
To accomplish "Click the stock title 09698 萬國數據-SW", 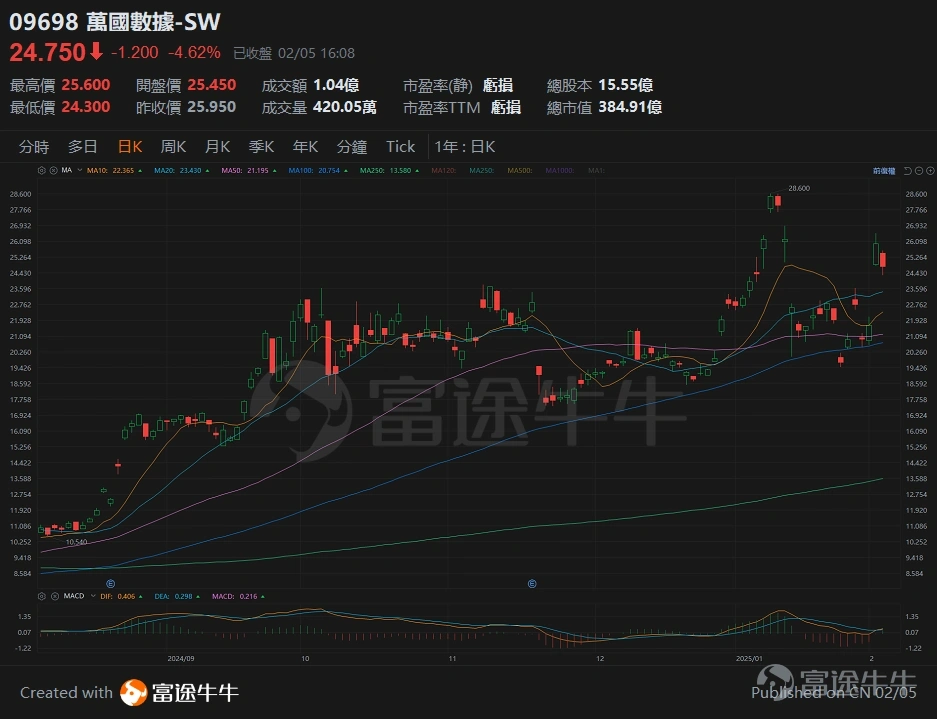I will [115, 22].
